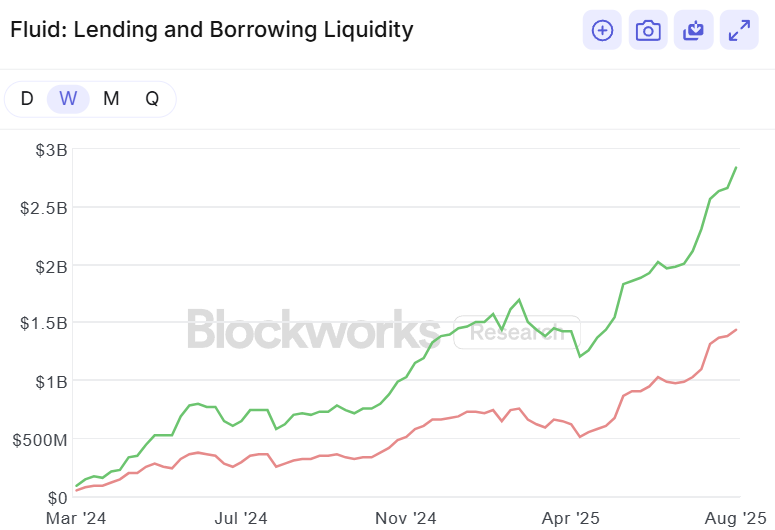Click the chart title text
This screenshot has width=775, height=530.
point(211,30)
